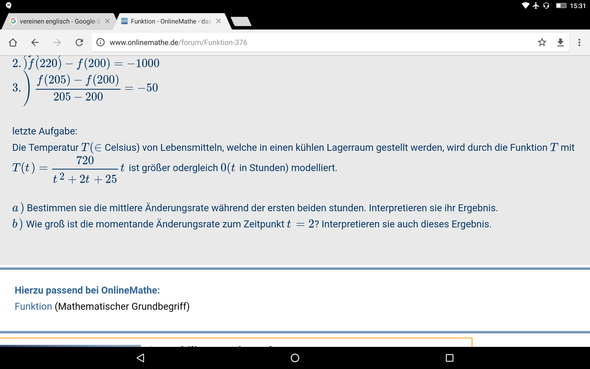This screenshot has width=590, height=369.
Task: Open the Chrome three-dot menu
Action: (579, 43)
